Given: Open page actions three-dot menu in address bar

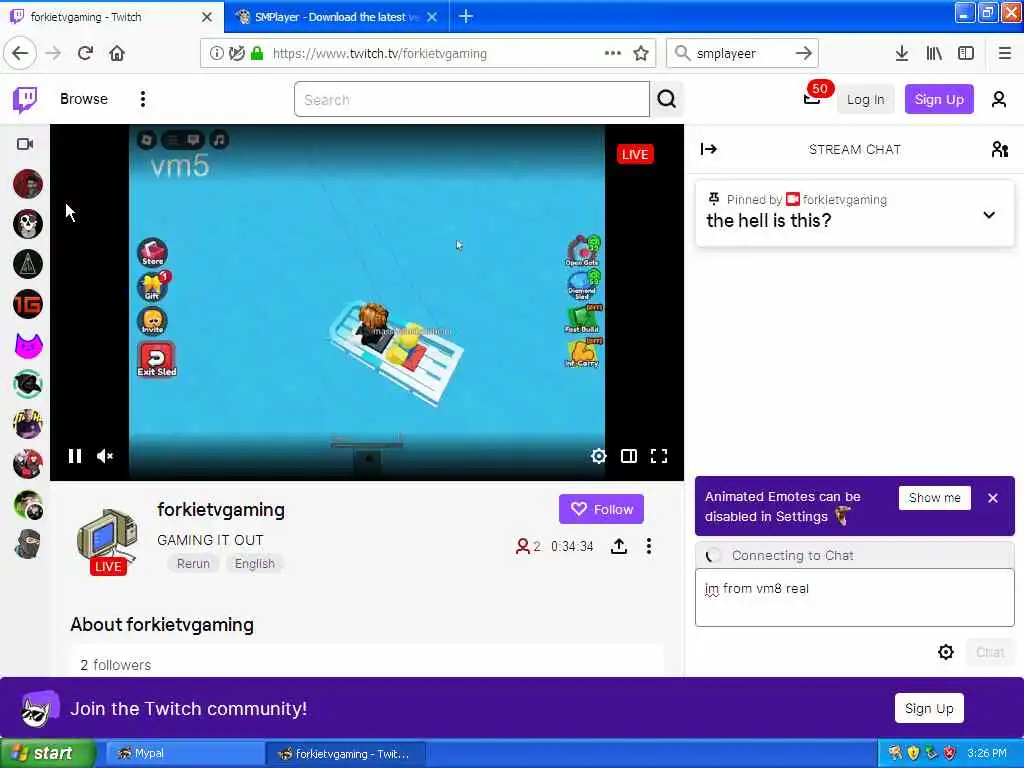Looking at the screenshot, I should click(x=613, y=53).
